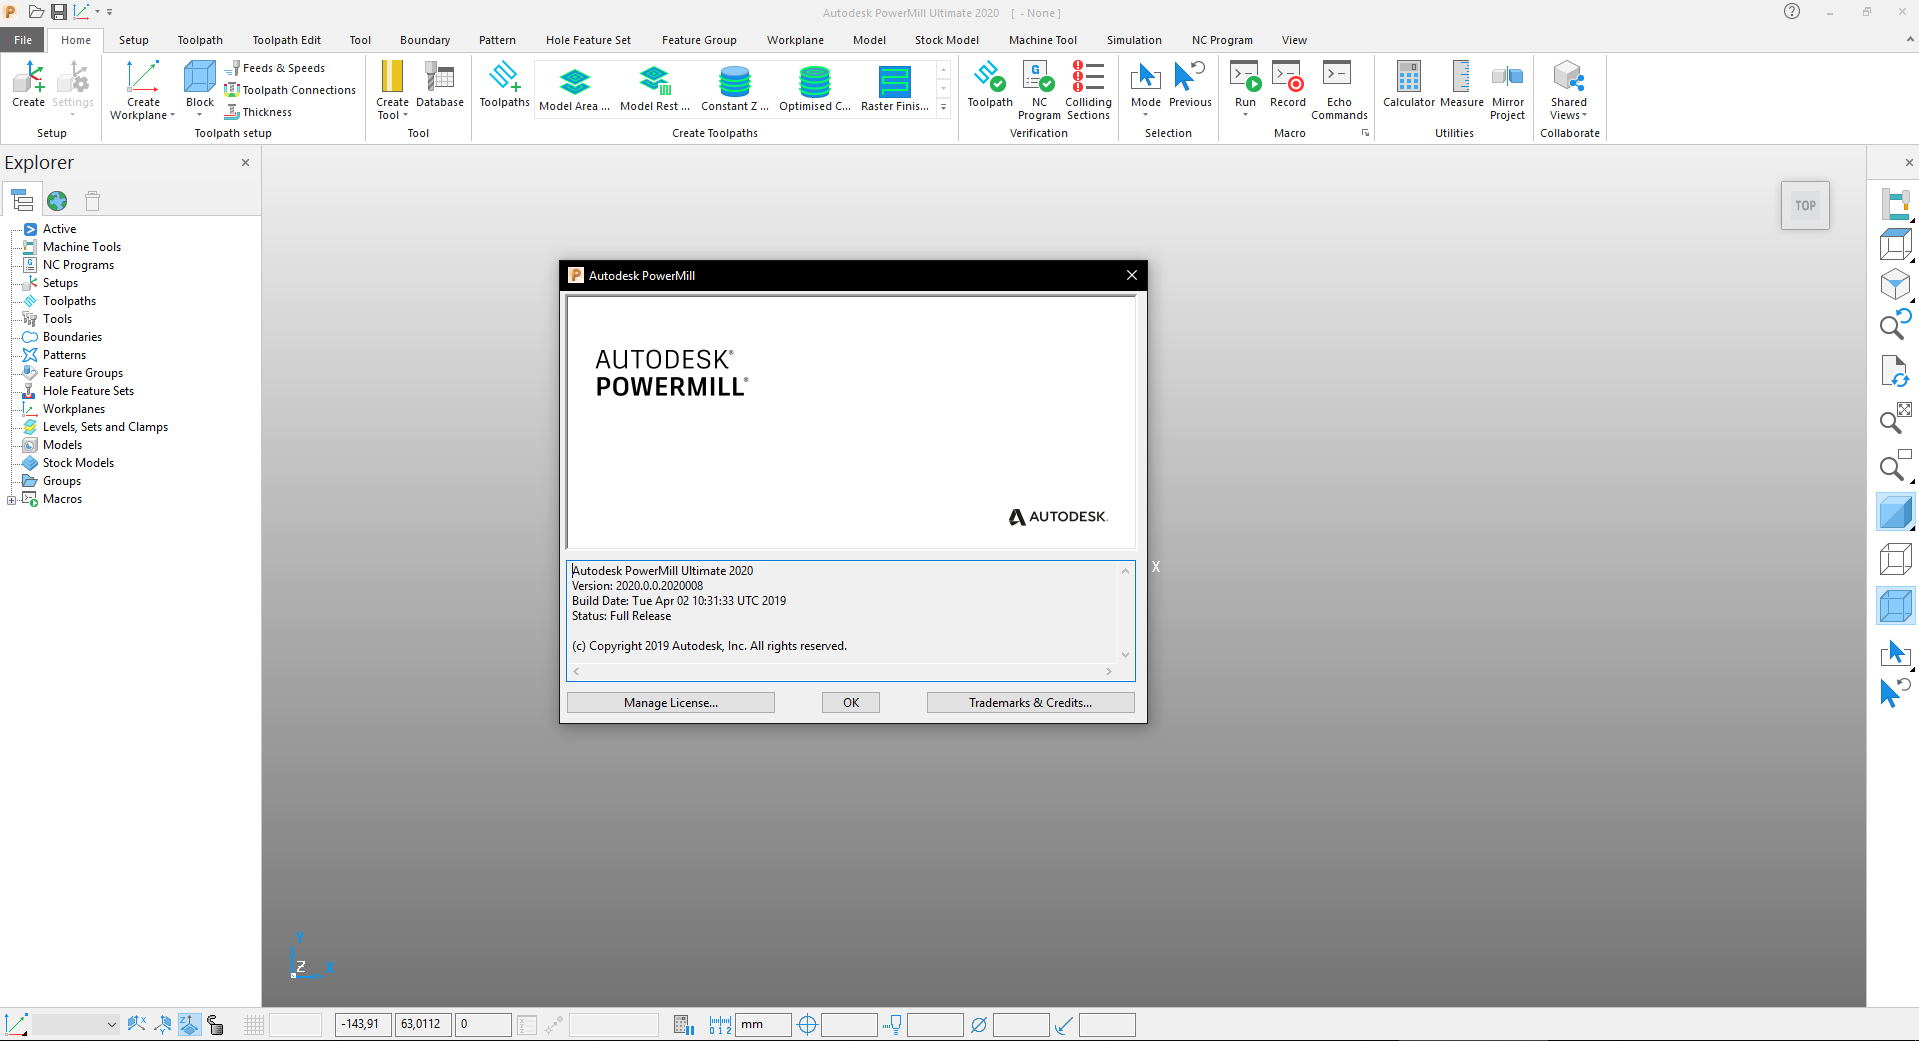
Task: Switch to NC Program tab
Action: click(x=1222, y=40)
